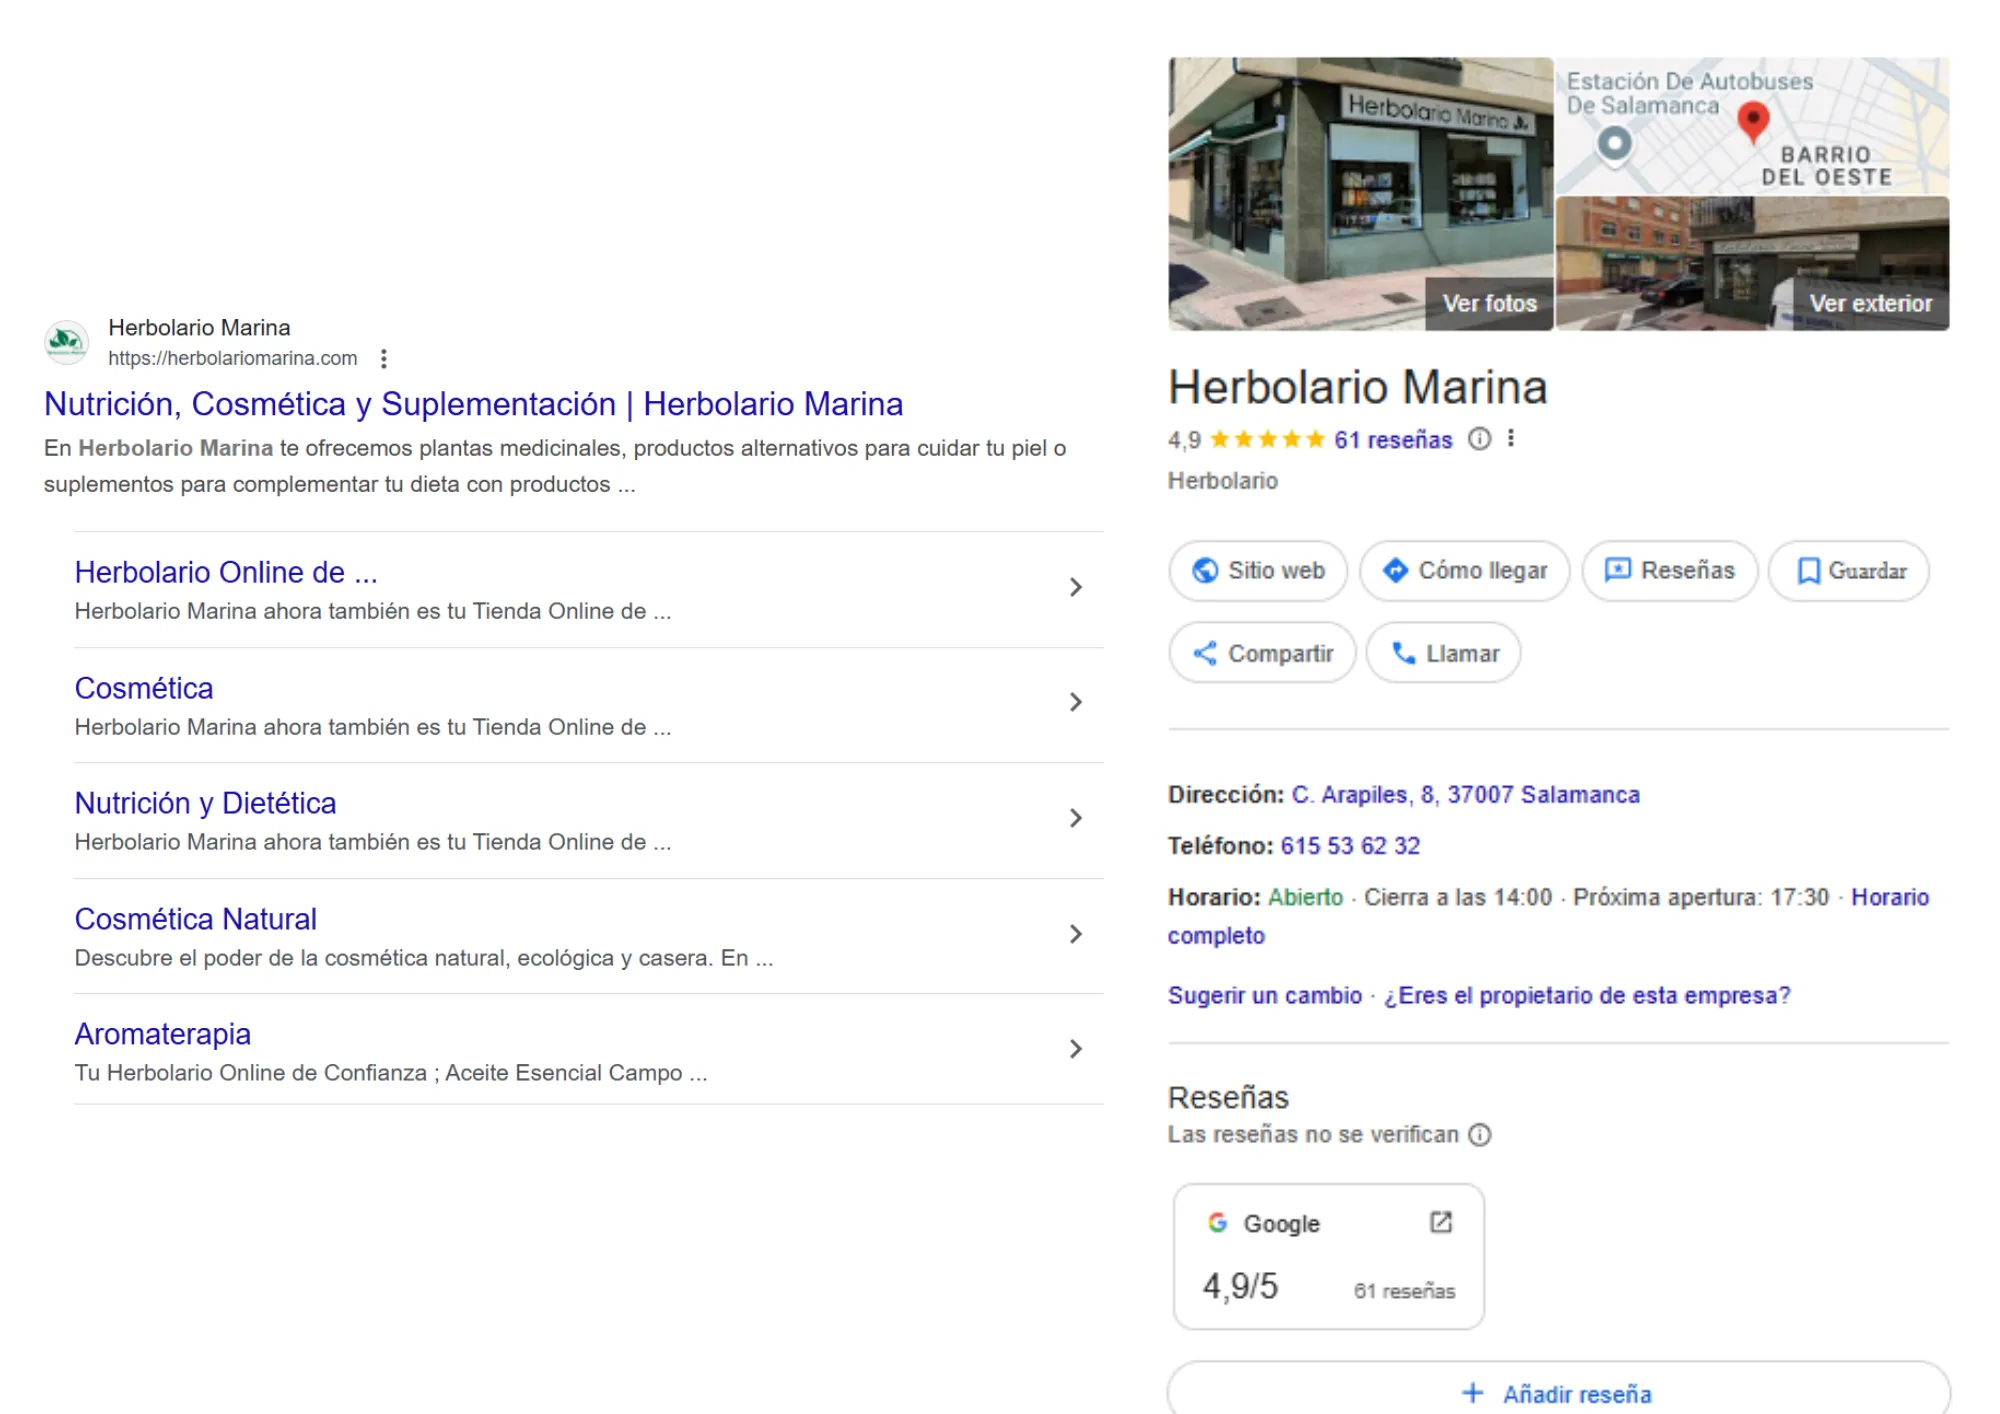
Task: Open the Reseñas button in knowledge panel
Action: click(x=1669, y=571)
